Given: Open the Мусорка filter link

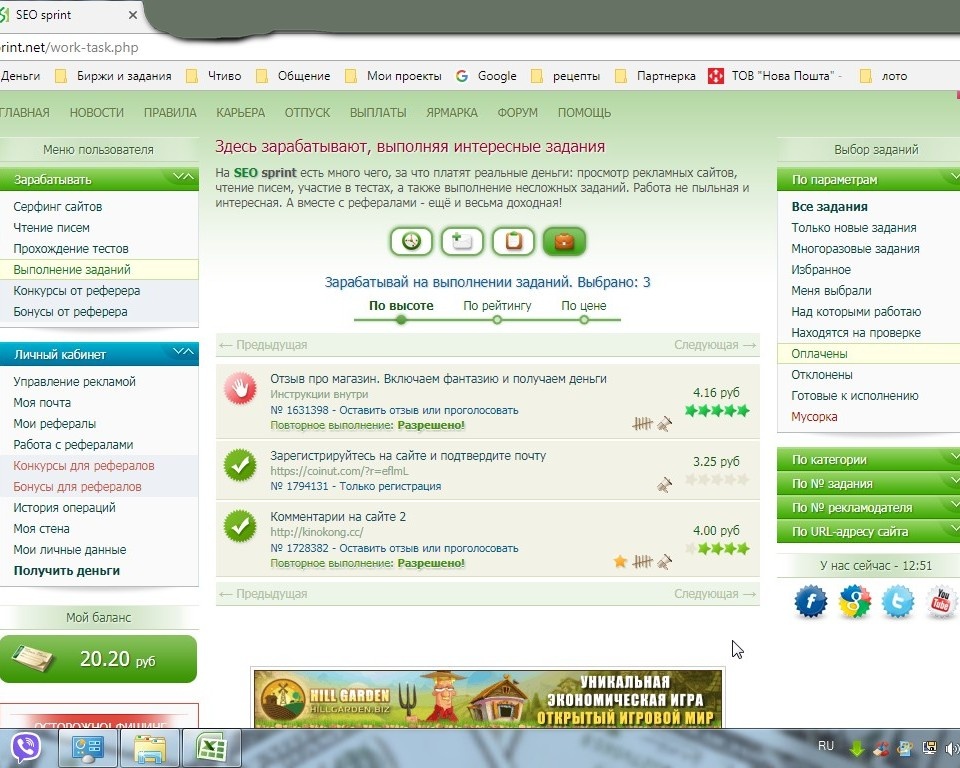Looking at the screenshot, I should 814,416.
